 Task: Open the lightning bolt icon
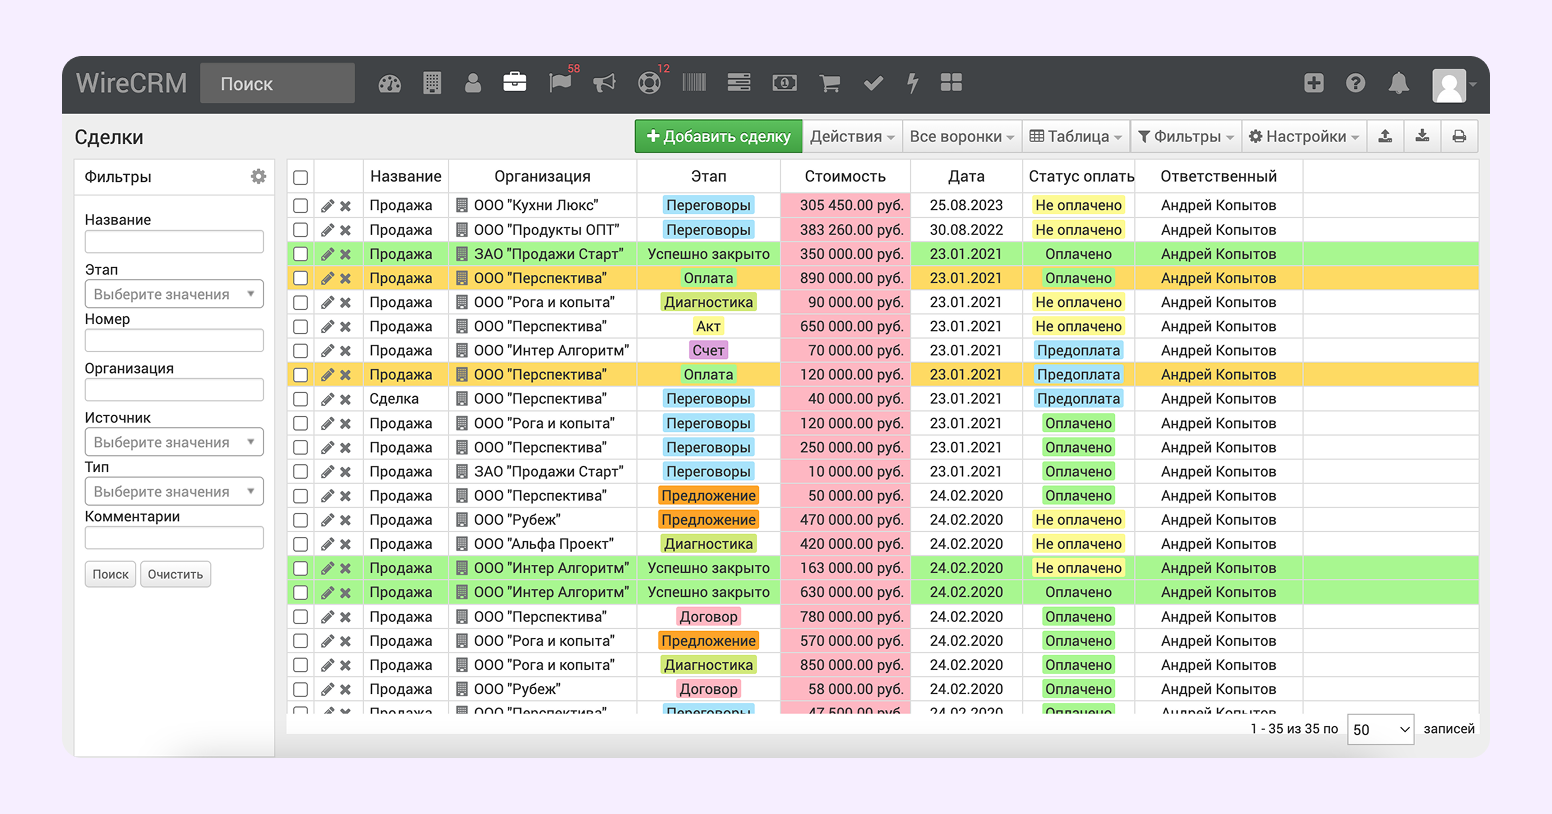click(912, 83)
